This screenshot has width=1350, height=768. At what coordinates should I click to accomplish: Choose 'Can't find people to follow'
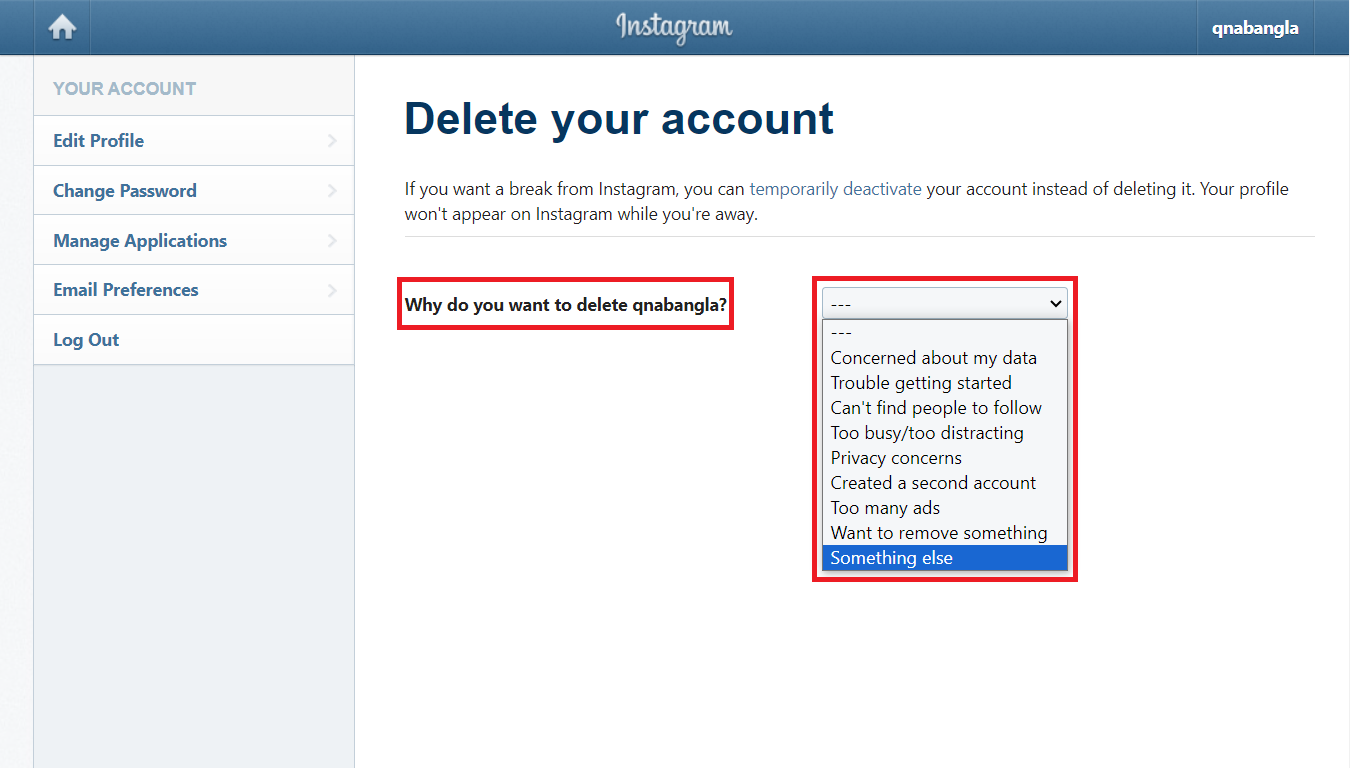point(935,407)
